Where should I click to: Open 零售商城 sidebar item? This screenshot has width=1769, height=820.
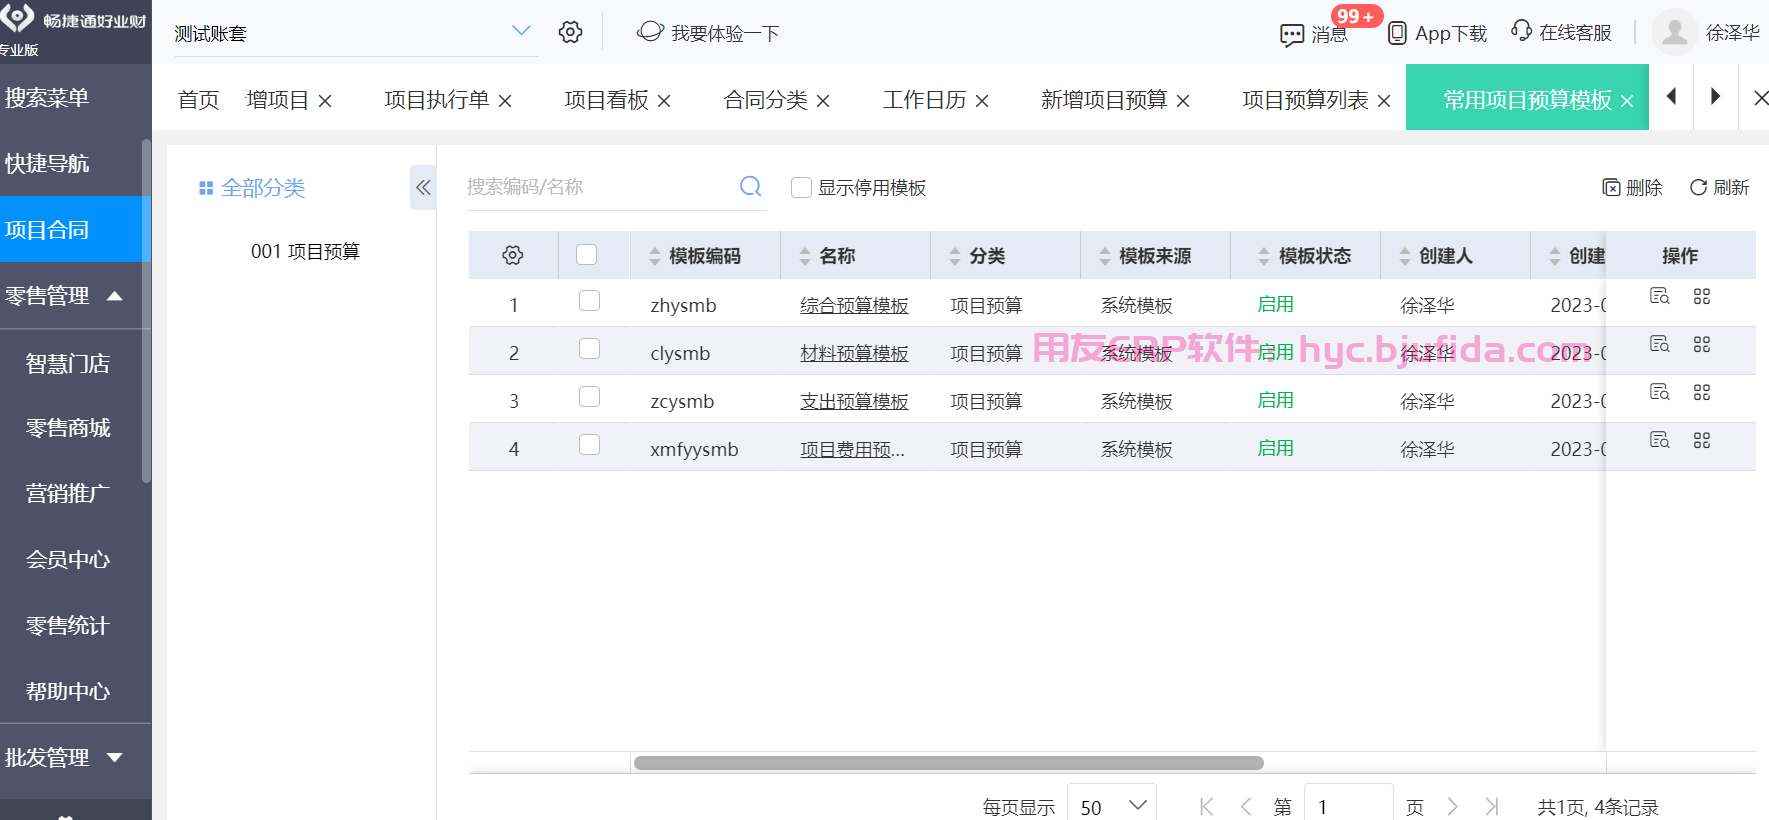68,428
